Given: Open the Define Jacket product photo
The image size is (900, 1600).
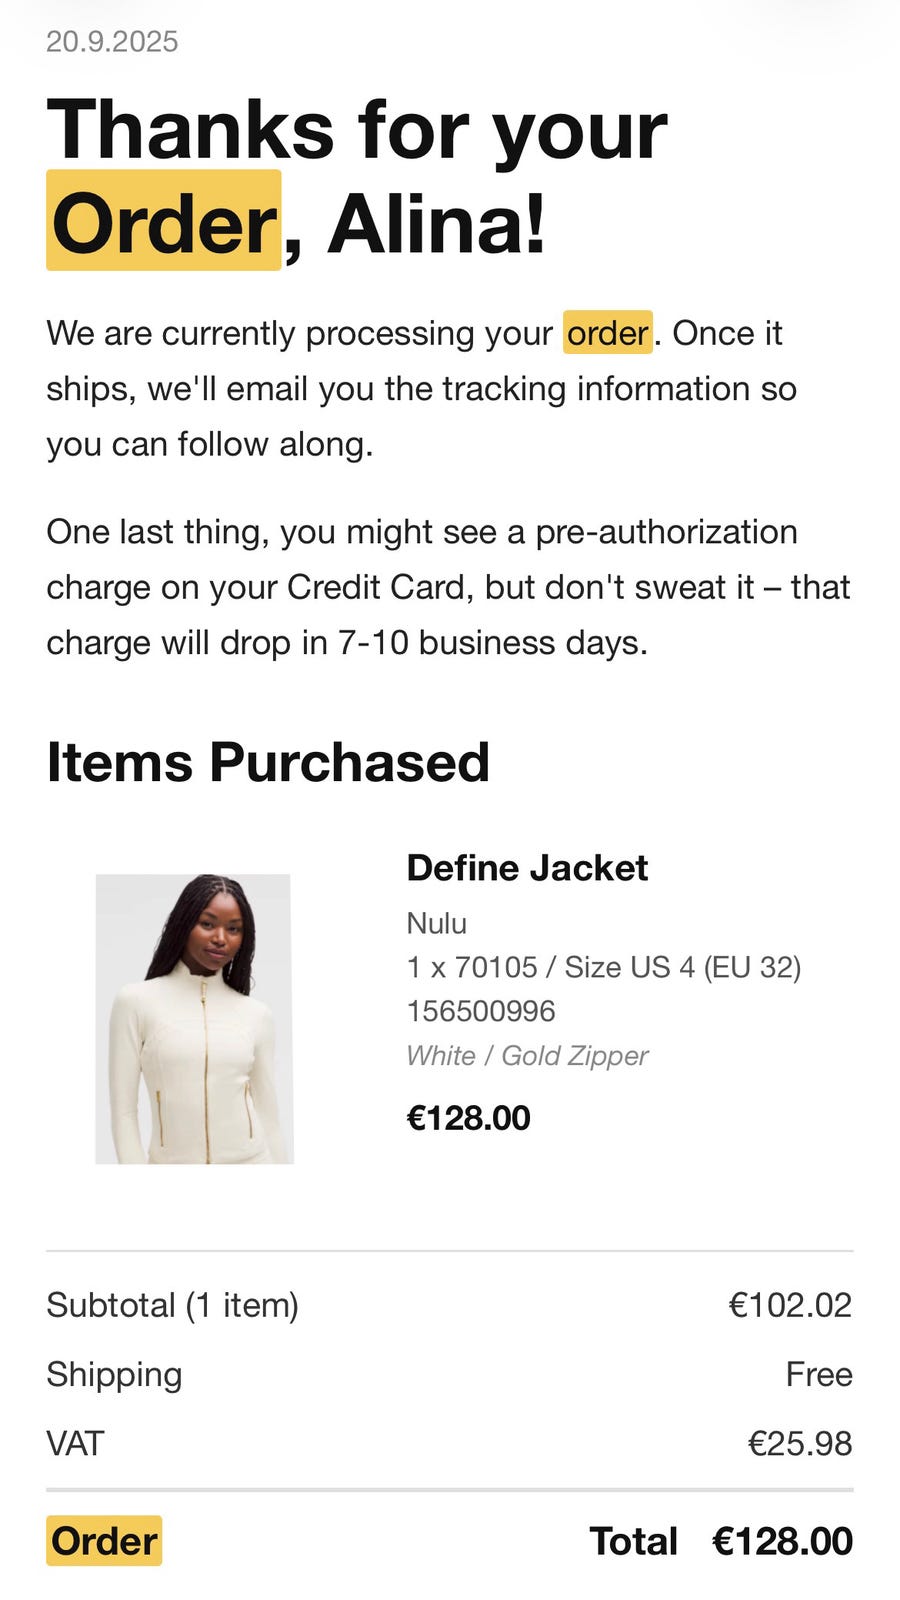Looking at the screenshot, I should 194,1018.
